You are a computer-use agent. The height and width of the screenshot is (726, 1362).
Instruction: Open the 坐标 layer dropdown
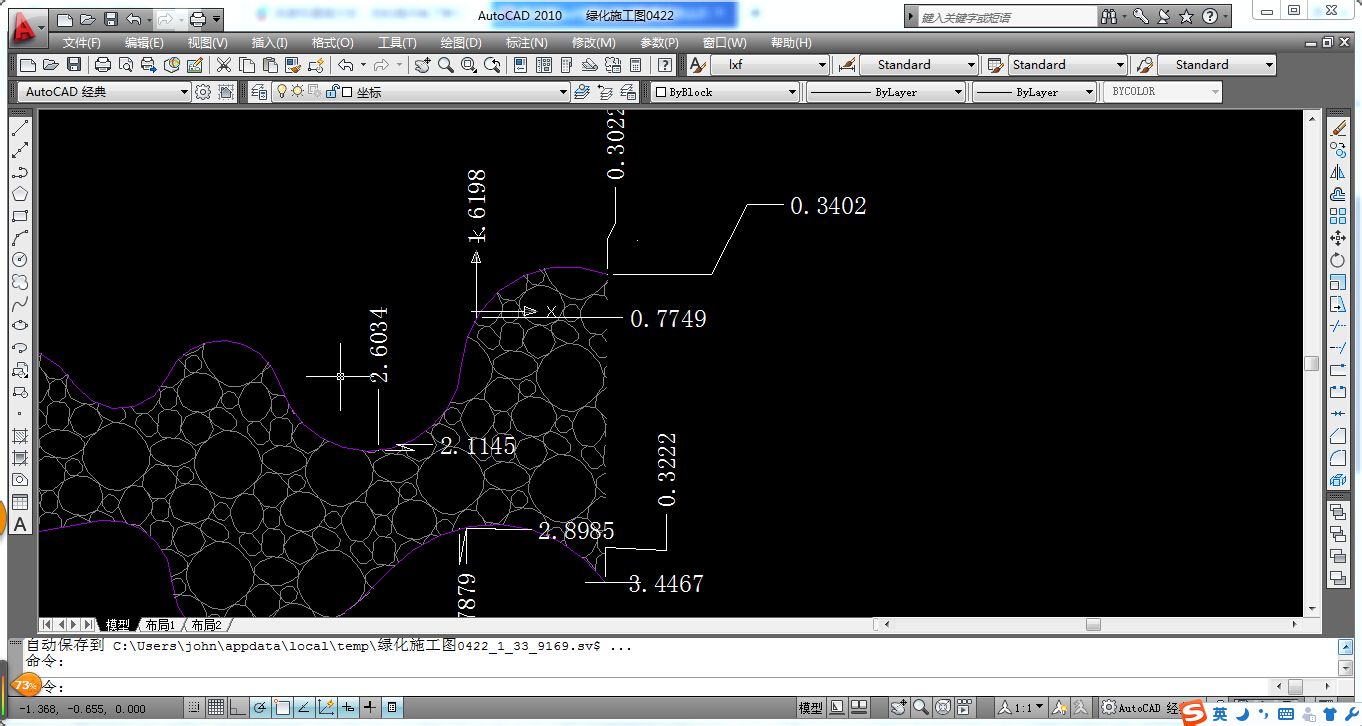[420, 92]
